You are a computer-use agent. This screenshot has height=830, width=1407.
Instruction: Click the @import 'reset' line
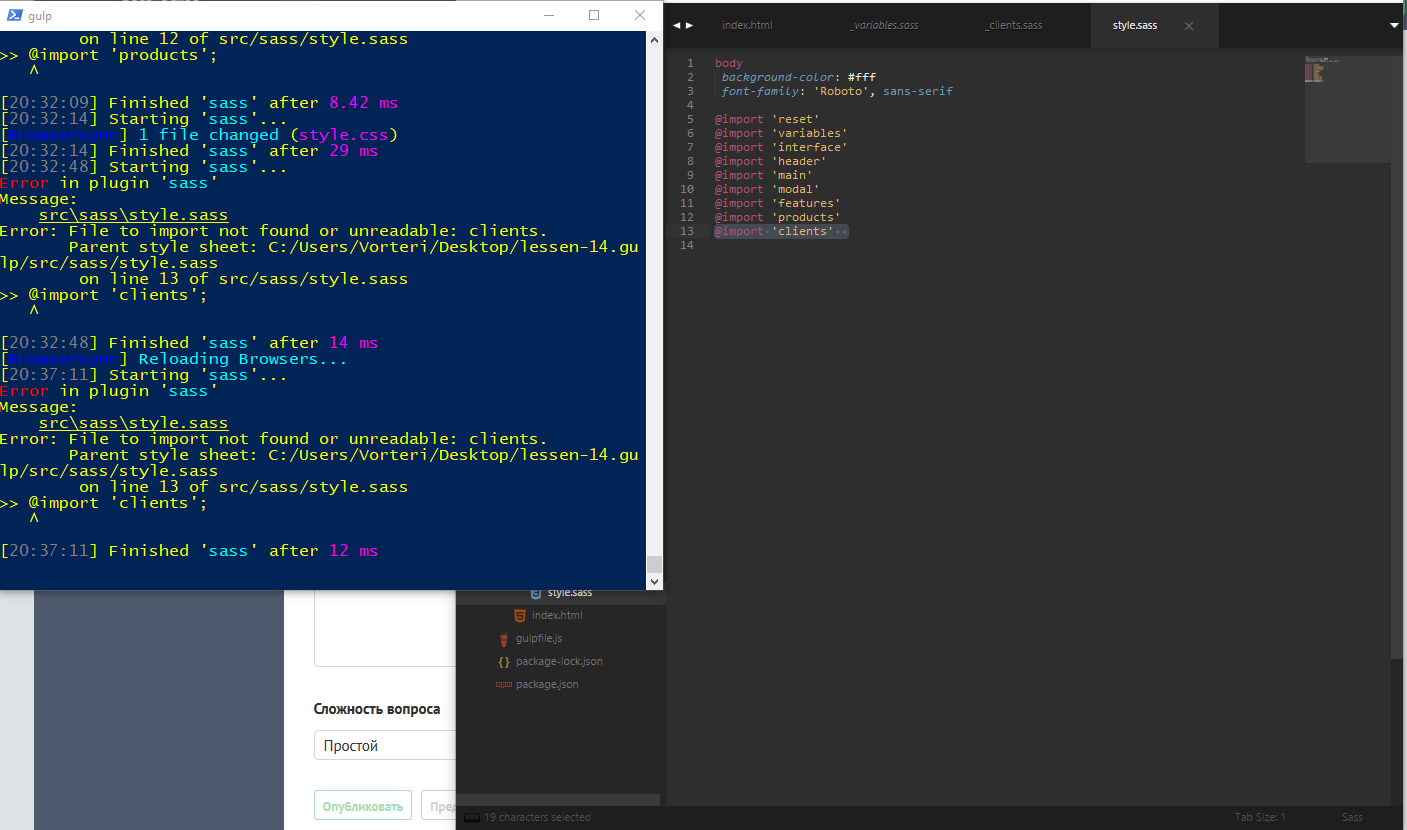pyautogui.click(x=767, y=119)
